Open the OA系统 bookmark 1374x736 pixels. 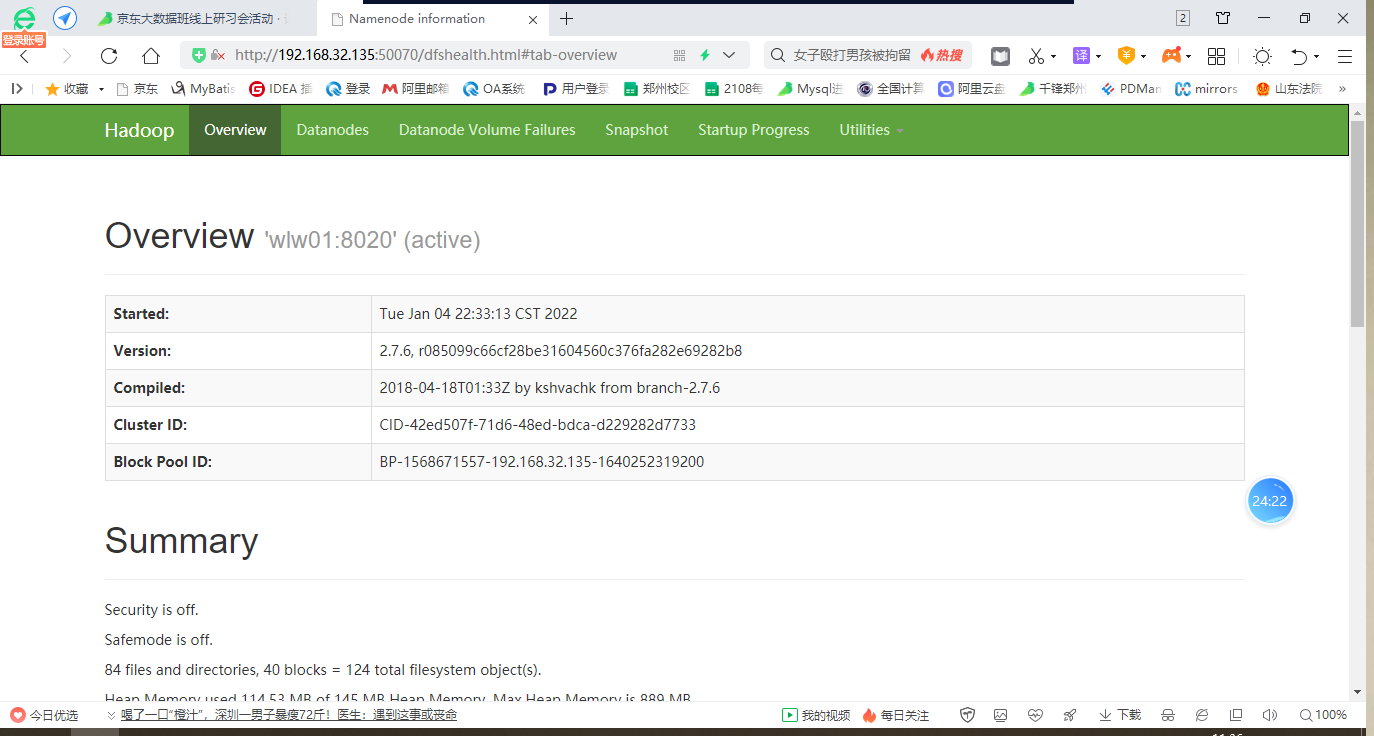(x=494, y=89)
